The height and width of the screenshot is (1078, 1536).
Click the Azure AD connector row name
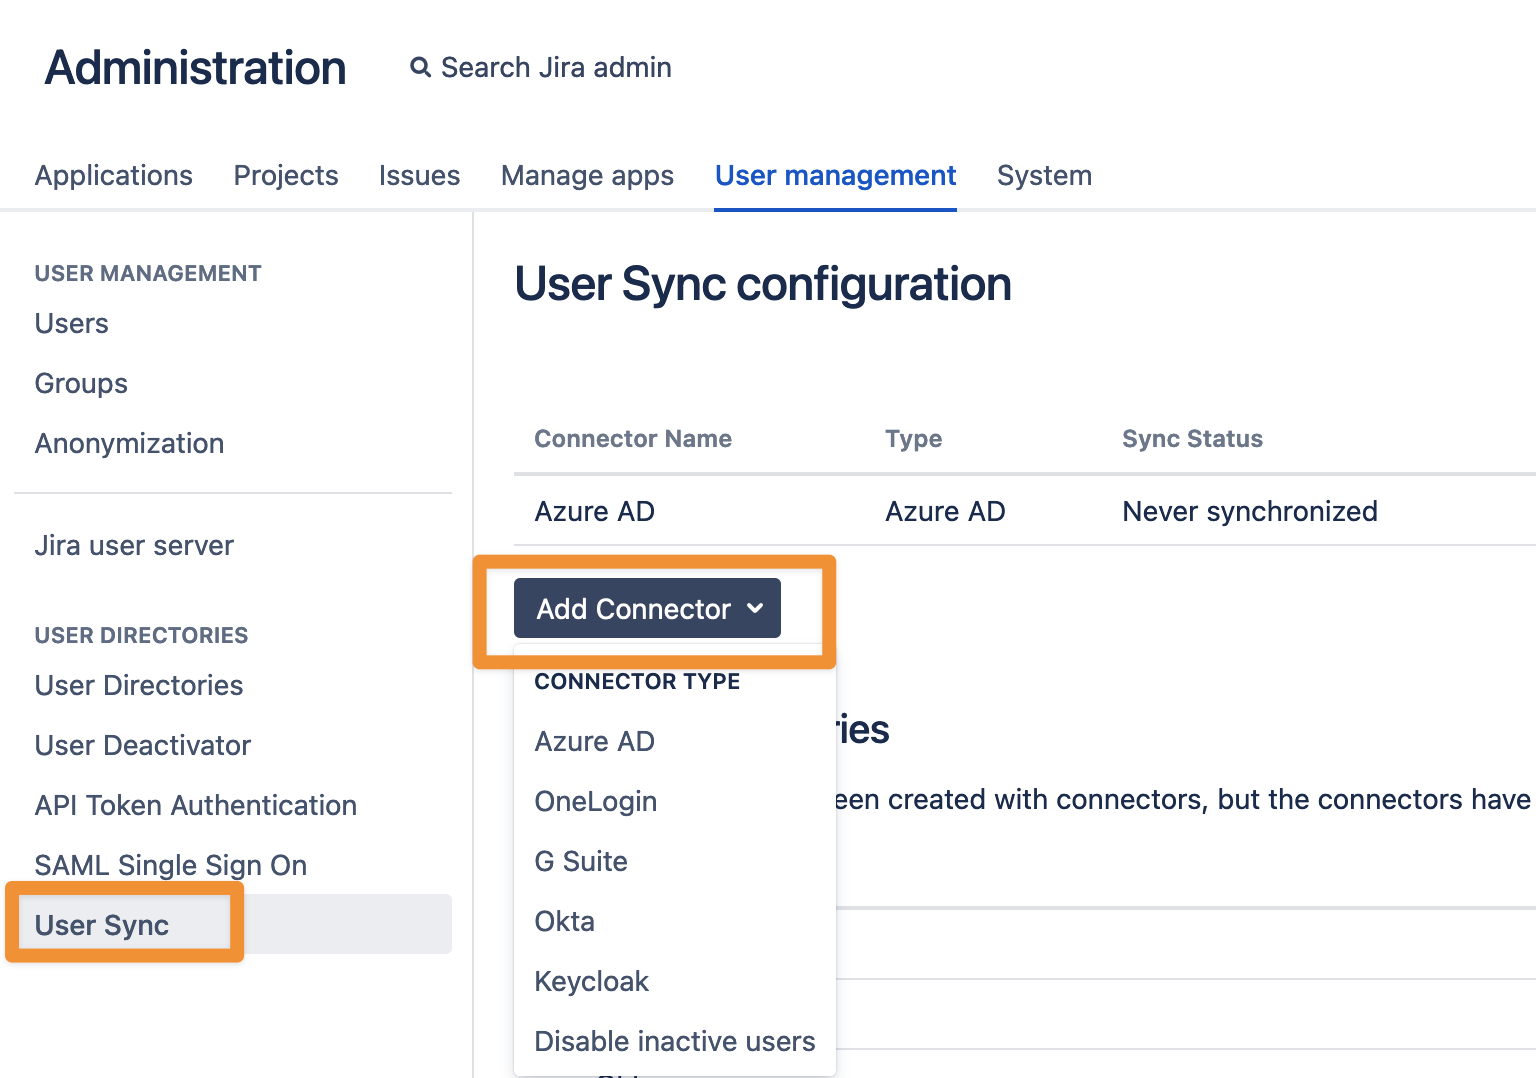coord(594,511)
